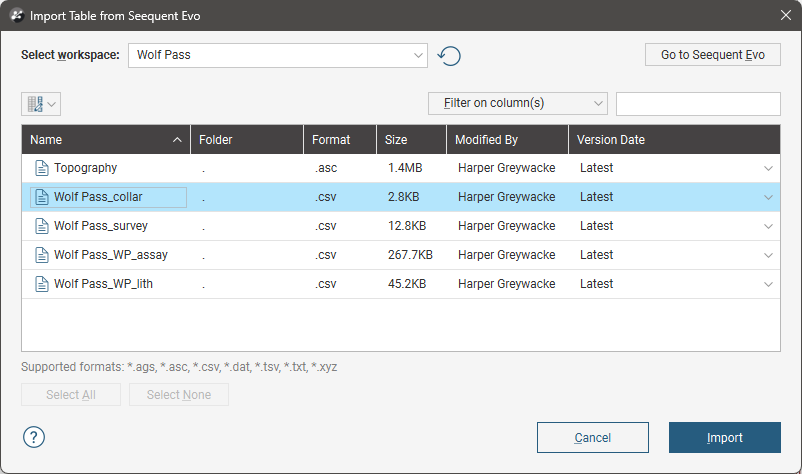Click the Topography file icon
The width and height of the screenshot is (802, 474).
click(x=42, y=168)
